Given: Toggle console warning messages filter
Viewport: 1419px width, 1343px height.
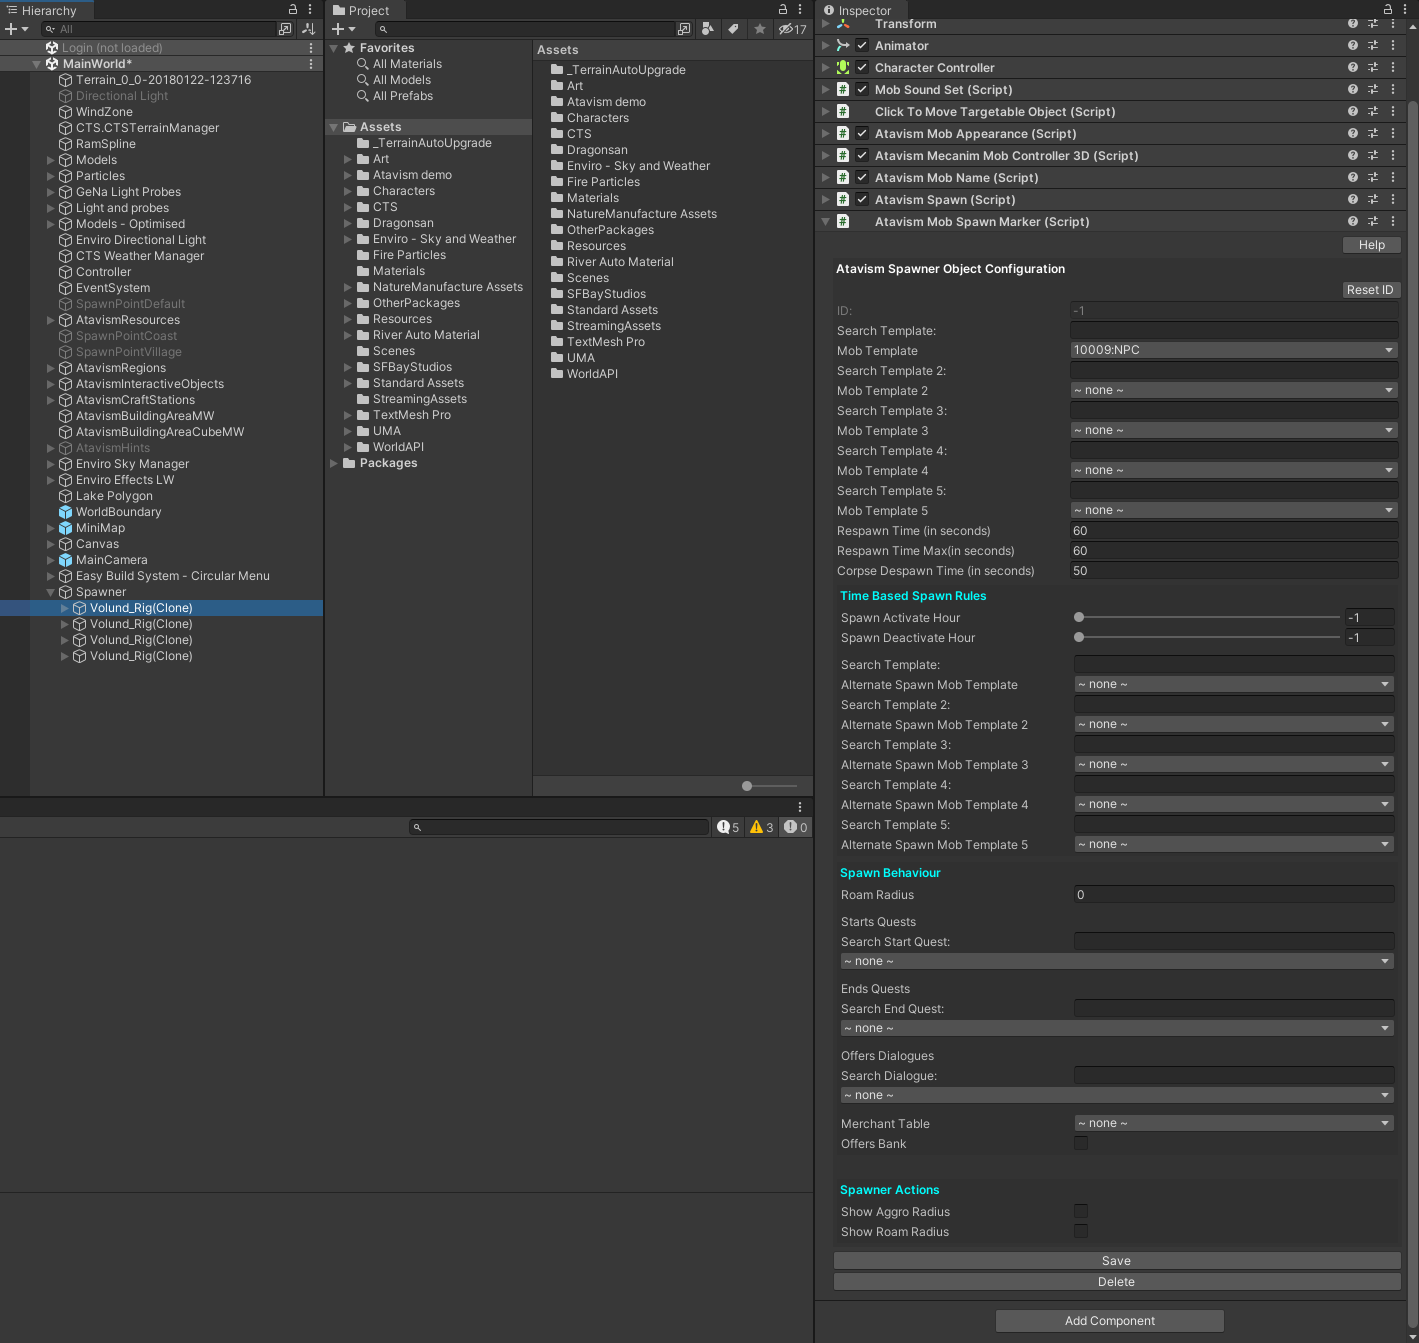Looking at the screenshot, I should coord(762,827).
